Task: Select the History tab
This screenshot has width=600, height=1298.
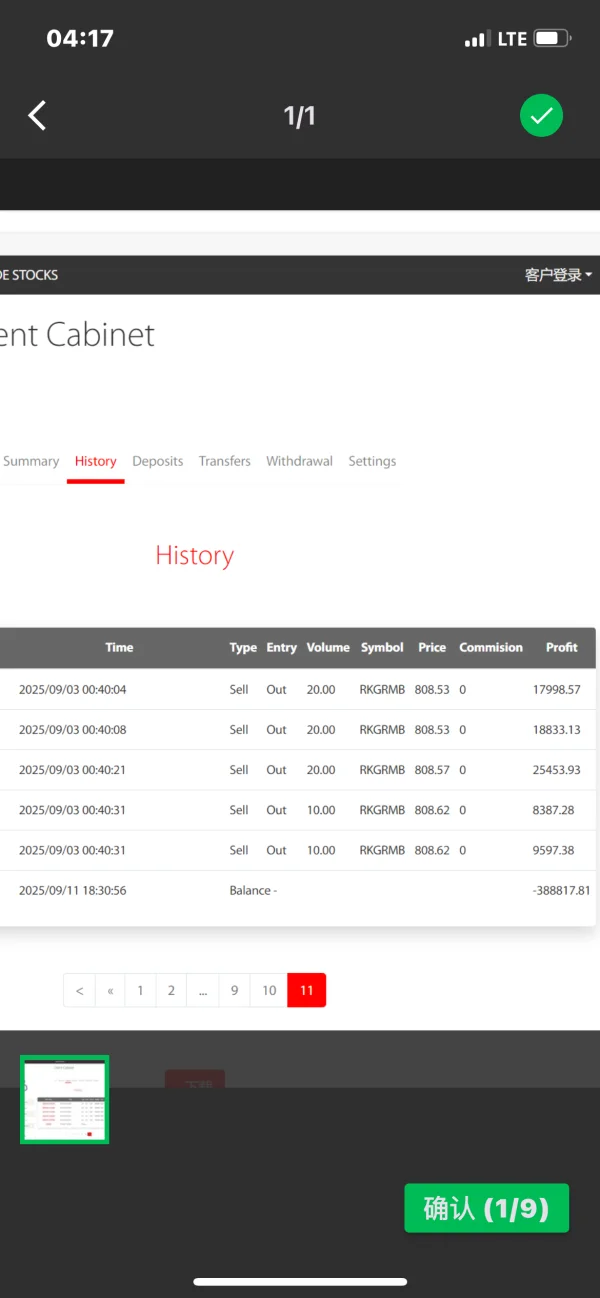Action: coord(96,461)
